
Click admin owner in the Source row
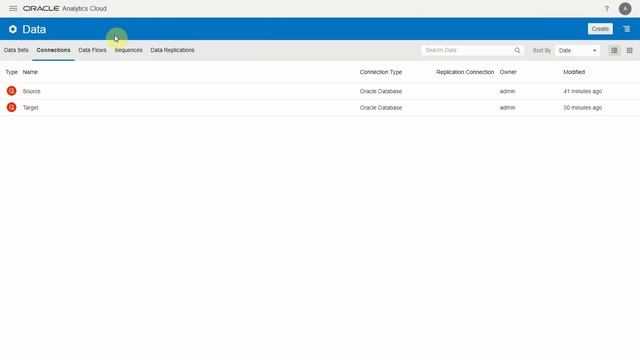[507, 91]
